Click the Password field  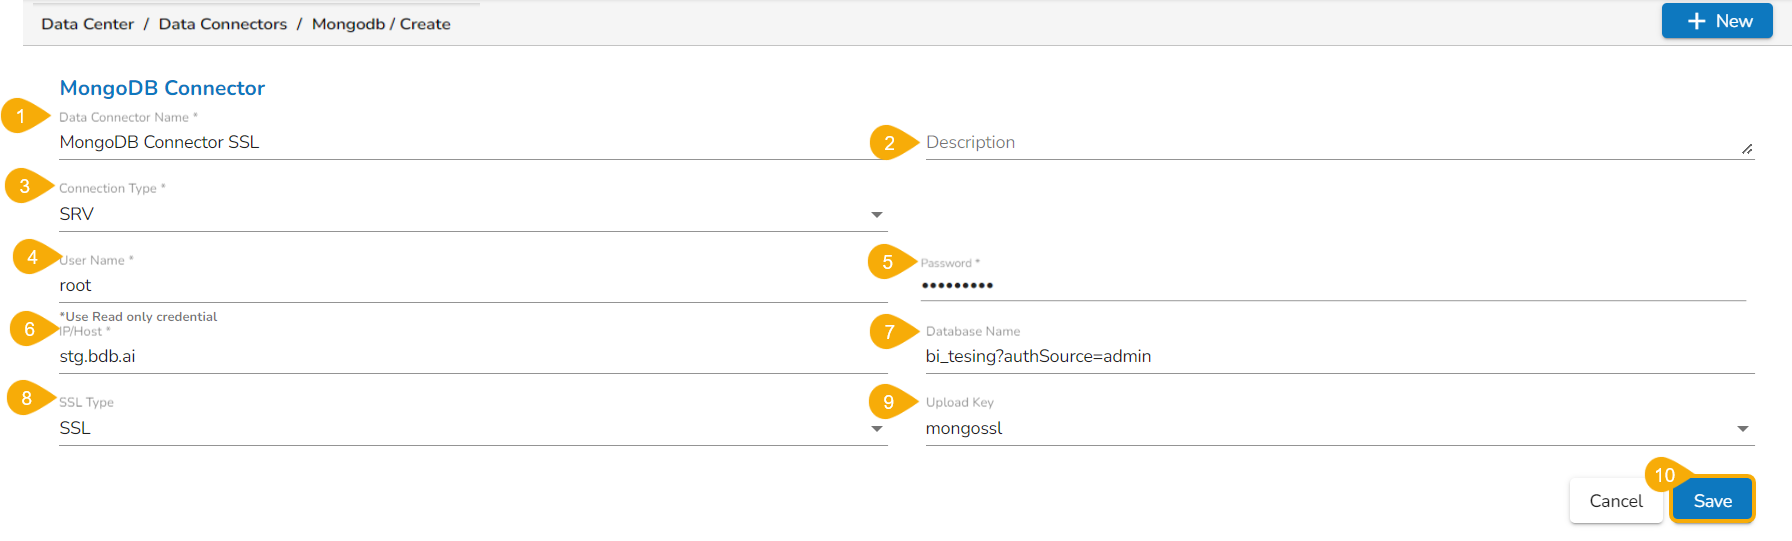1330,285
